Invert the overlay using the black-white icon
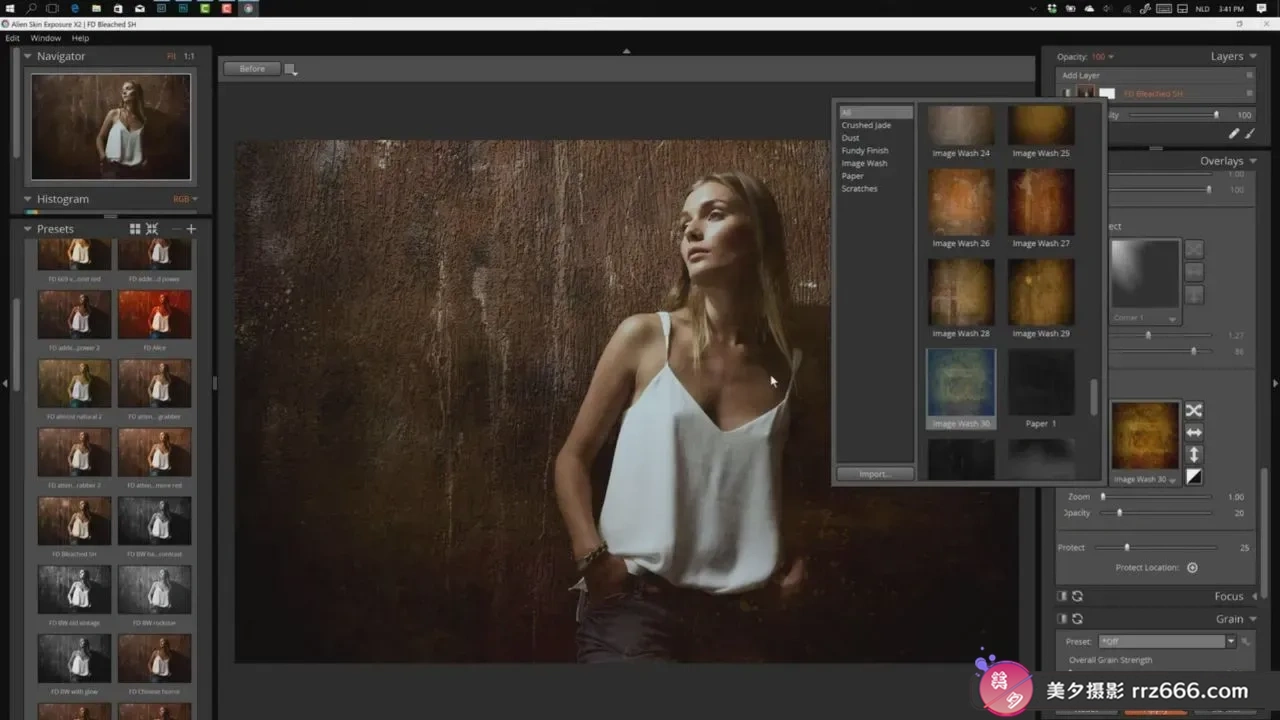 pyautogui.click(x=1194, y=477)
